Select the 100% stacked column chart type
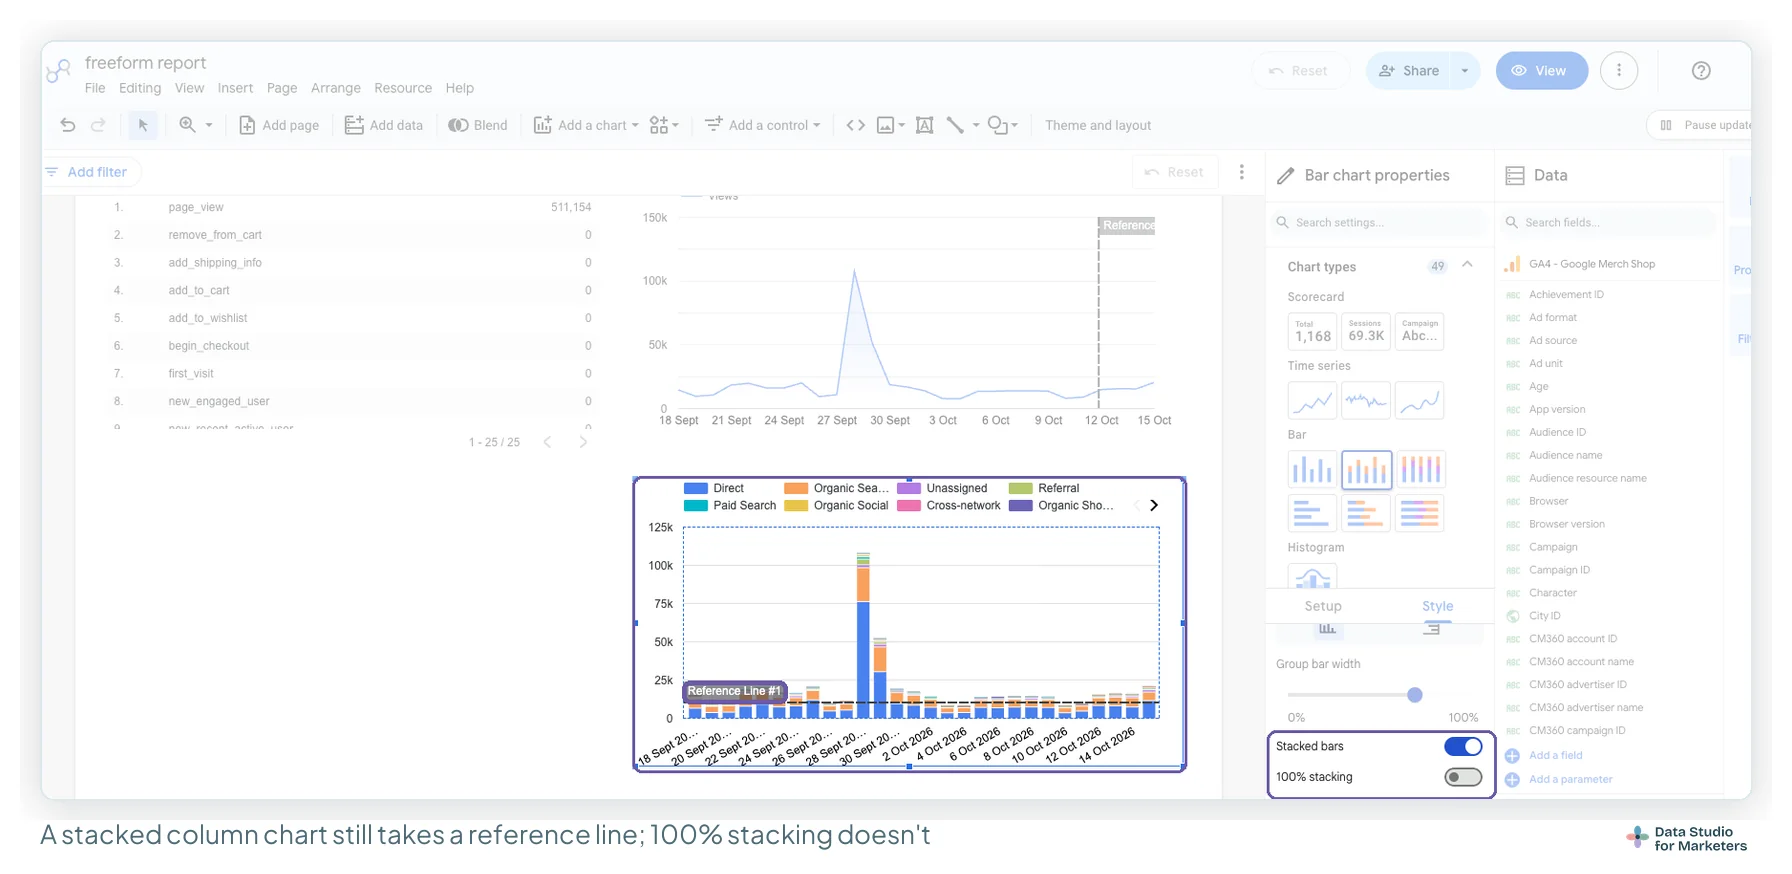The width and height of the screenshot is (1792, 874). tap(1420, 469)
